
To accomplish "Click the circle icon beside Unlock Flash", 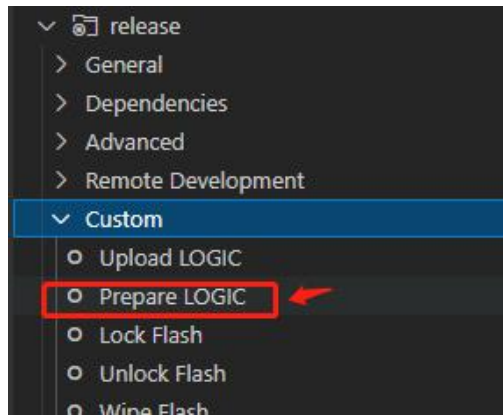I will coord(75,373).
